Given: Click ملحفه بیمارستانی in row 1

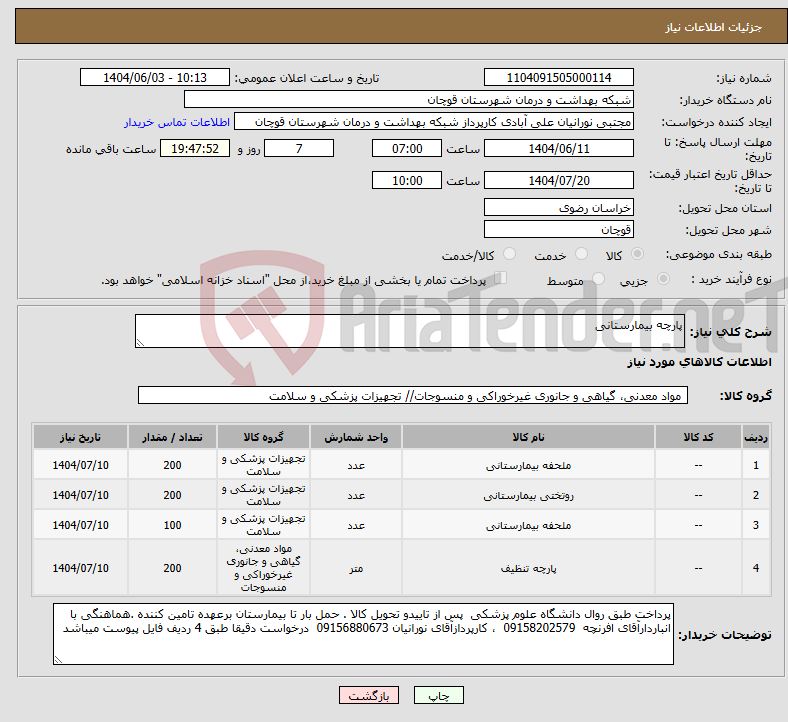Looking at the screenshot, I should (528, 466).
